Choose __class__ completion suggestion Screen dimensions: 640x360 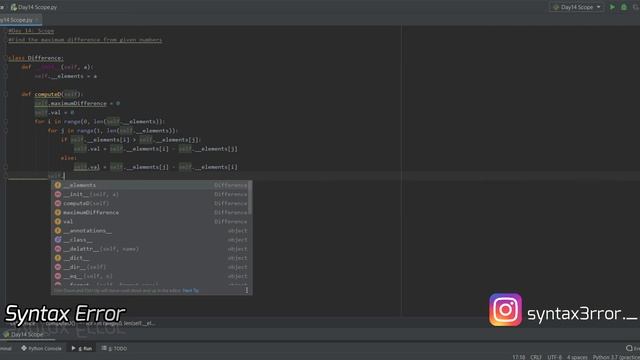point(151,240)
